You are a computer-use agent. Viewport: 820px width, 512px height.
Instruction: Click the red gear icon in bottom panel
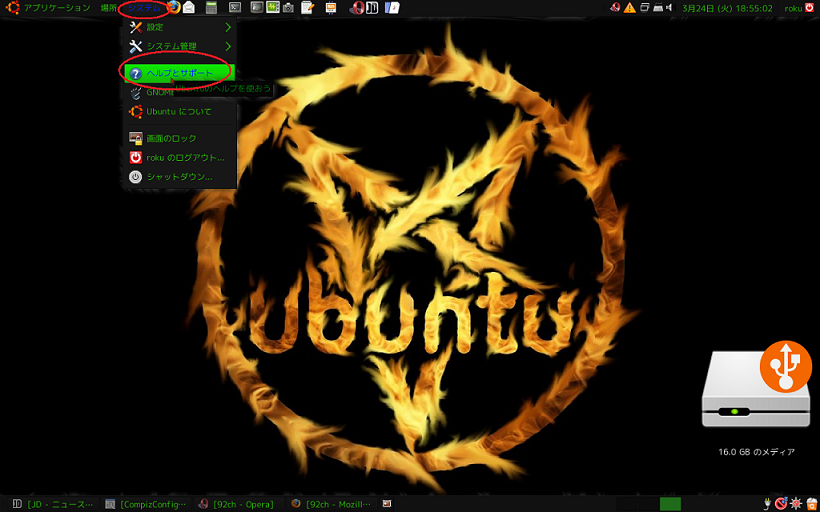click(x=796, y=504)
